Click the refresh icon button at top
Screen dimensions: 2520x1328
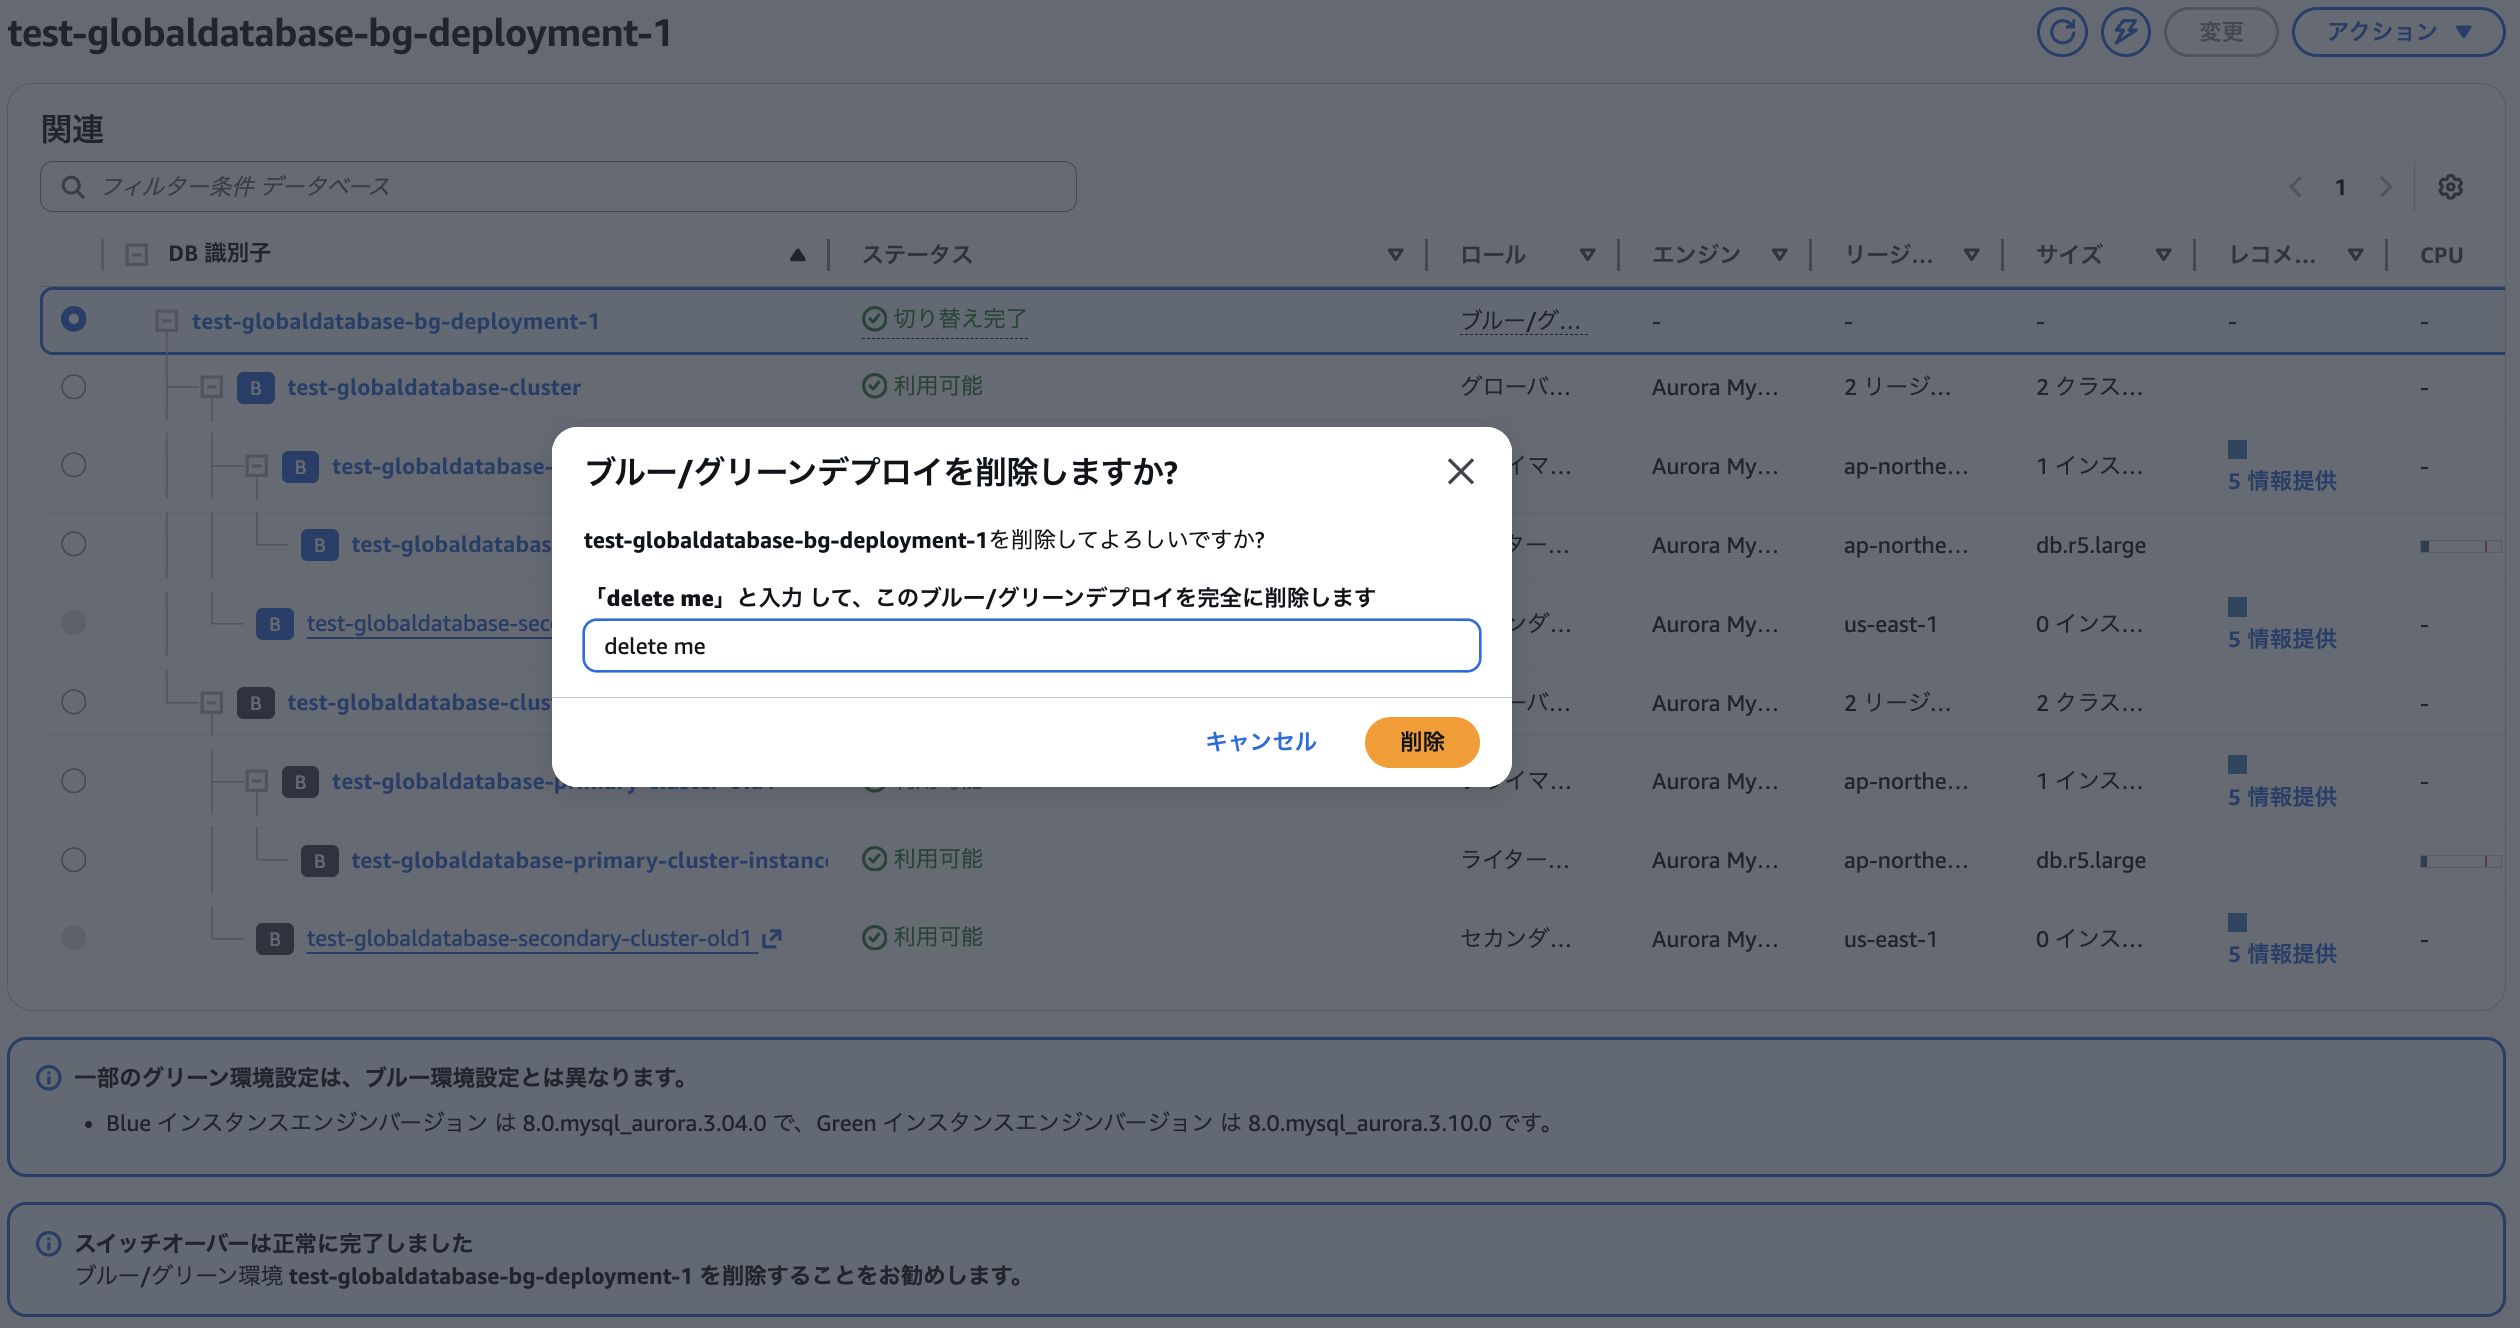coord(2061,32)
